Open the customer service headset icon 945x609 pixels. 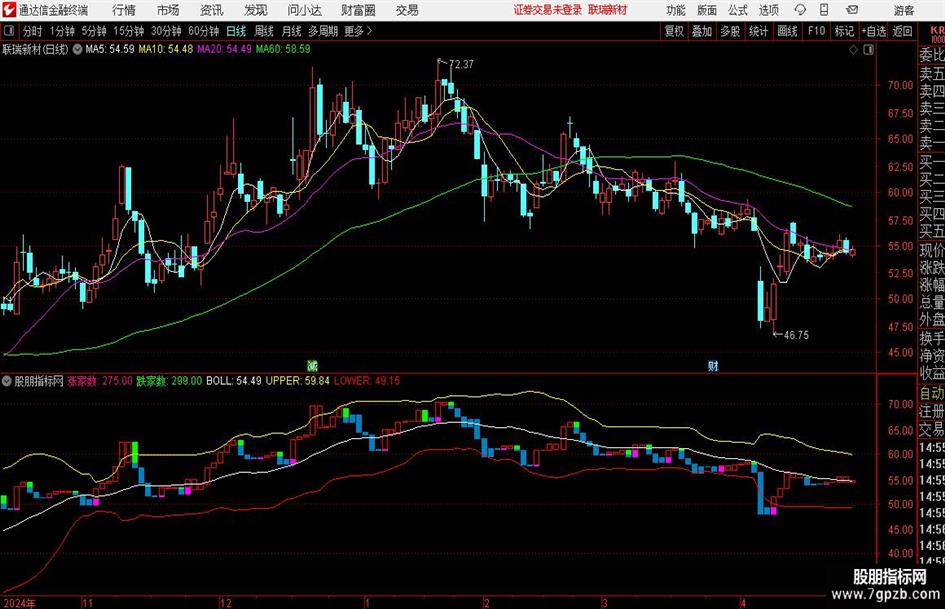(800, 10)
